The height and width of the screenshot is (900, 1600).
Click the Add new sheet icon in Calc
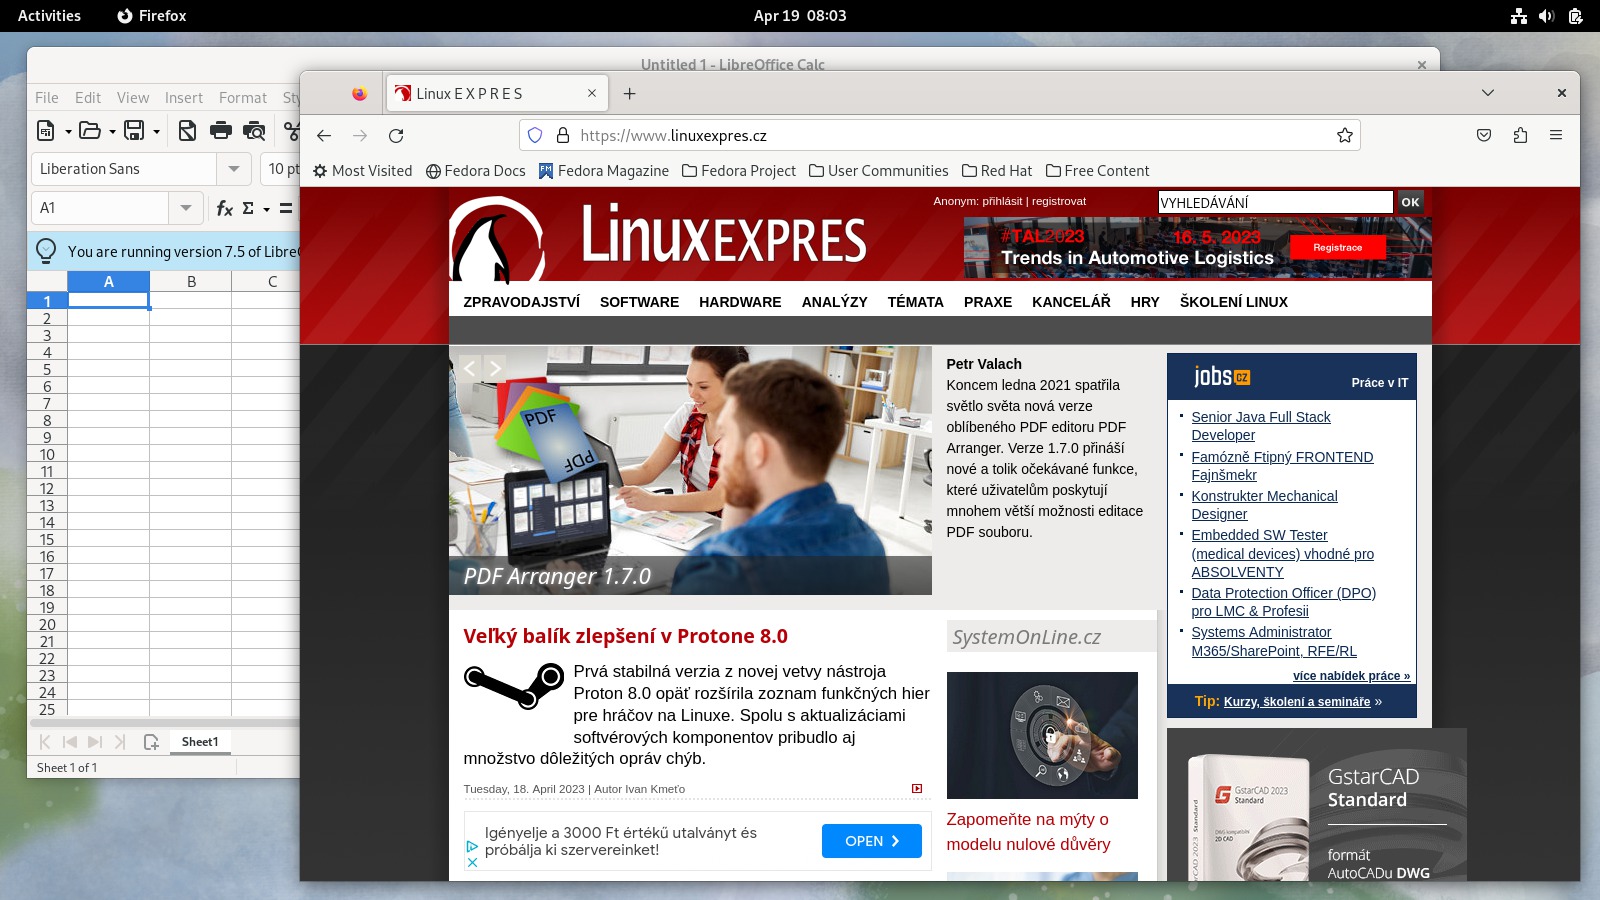click(x=151, y=742)
